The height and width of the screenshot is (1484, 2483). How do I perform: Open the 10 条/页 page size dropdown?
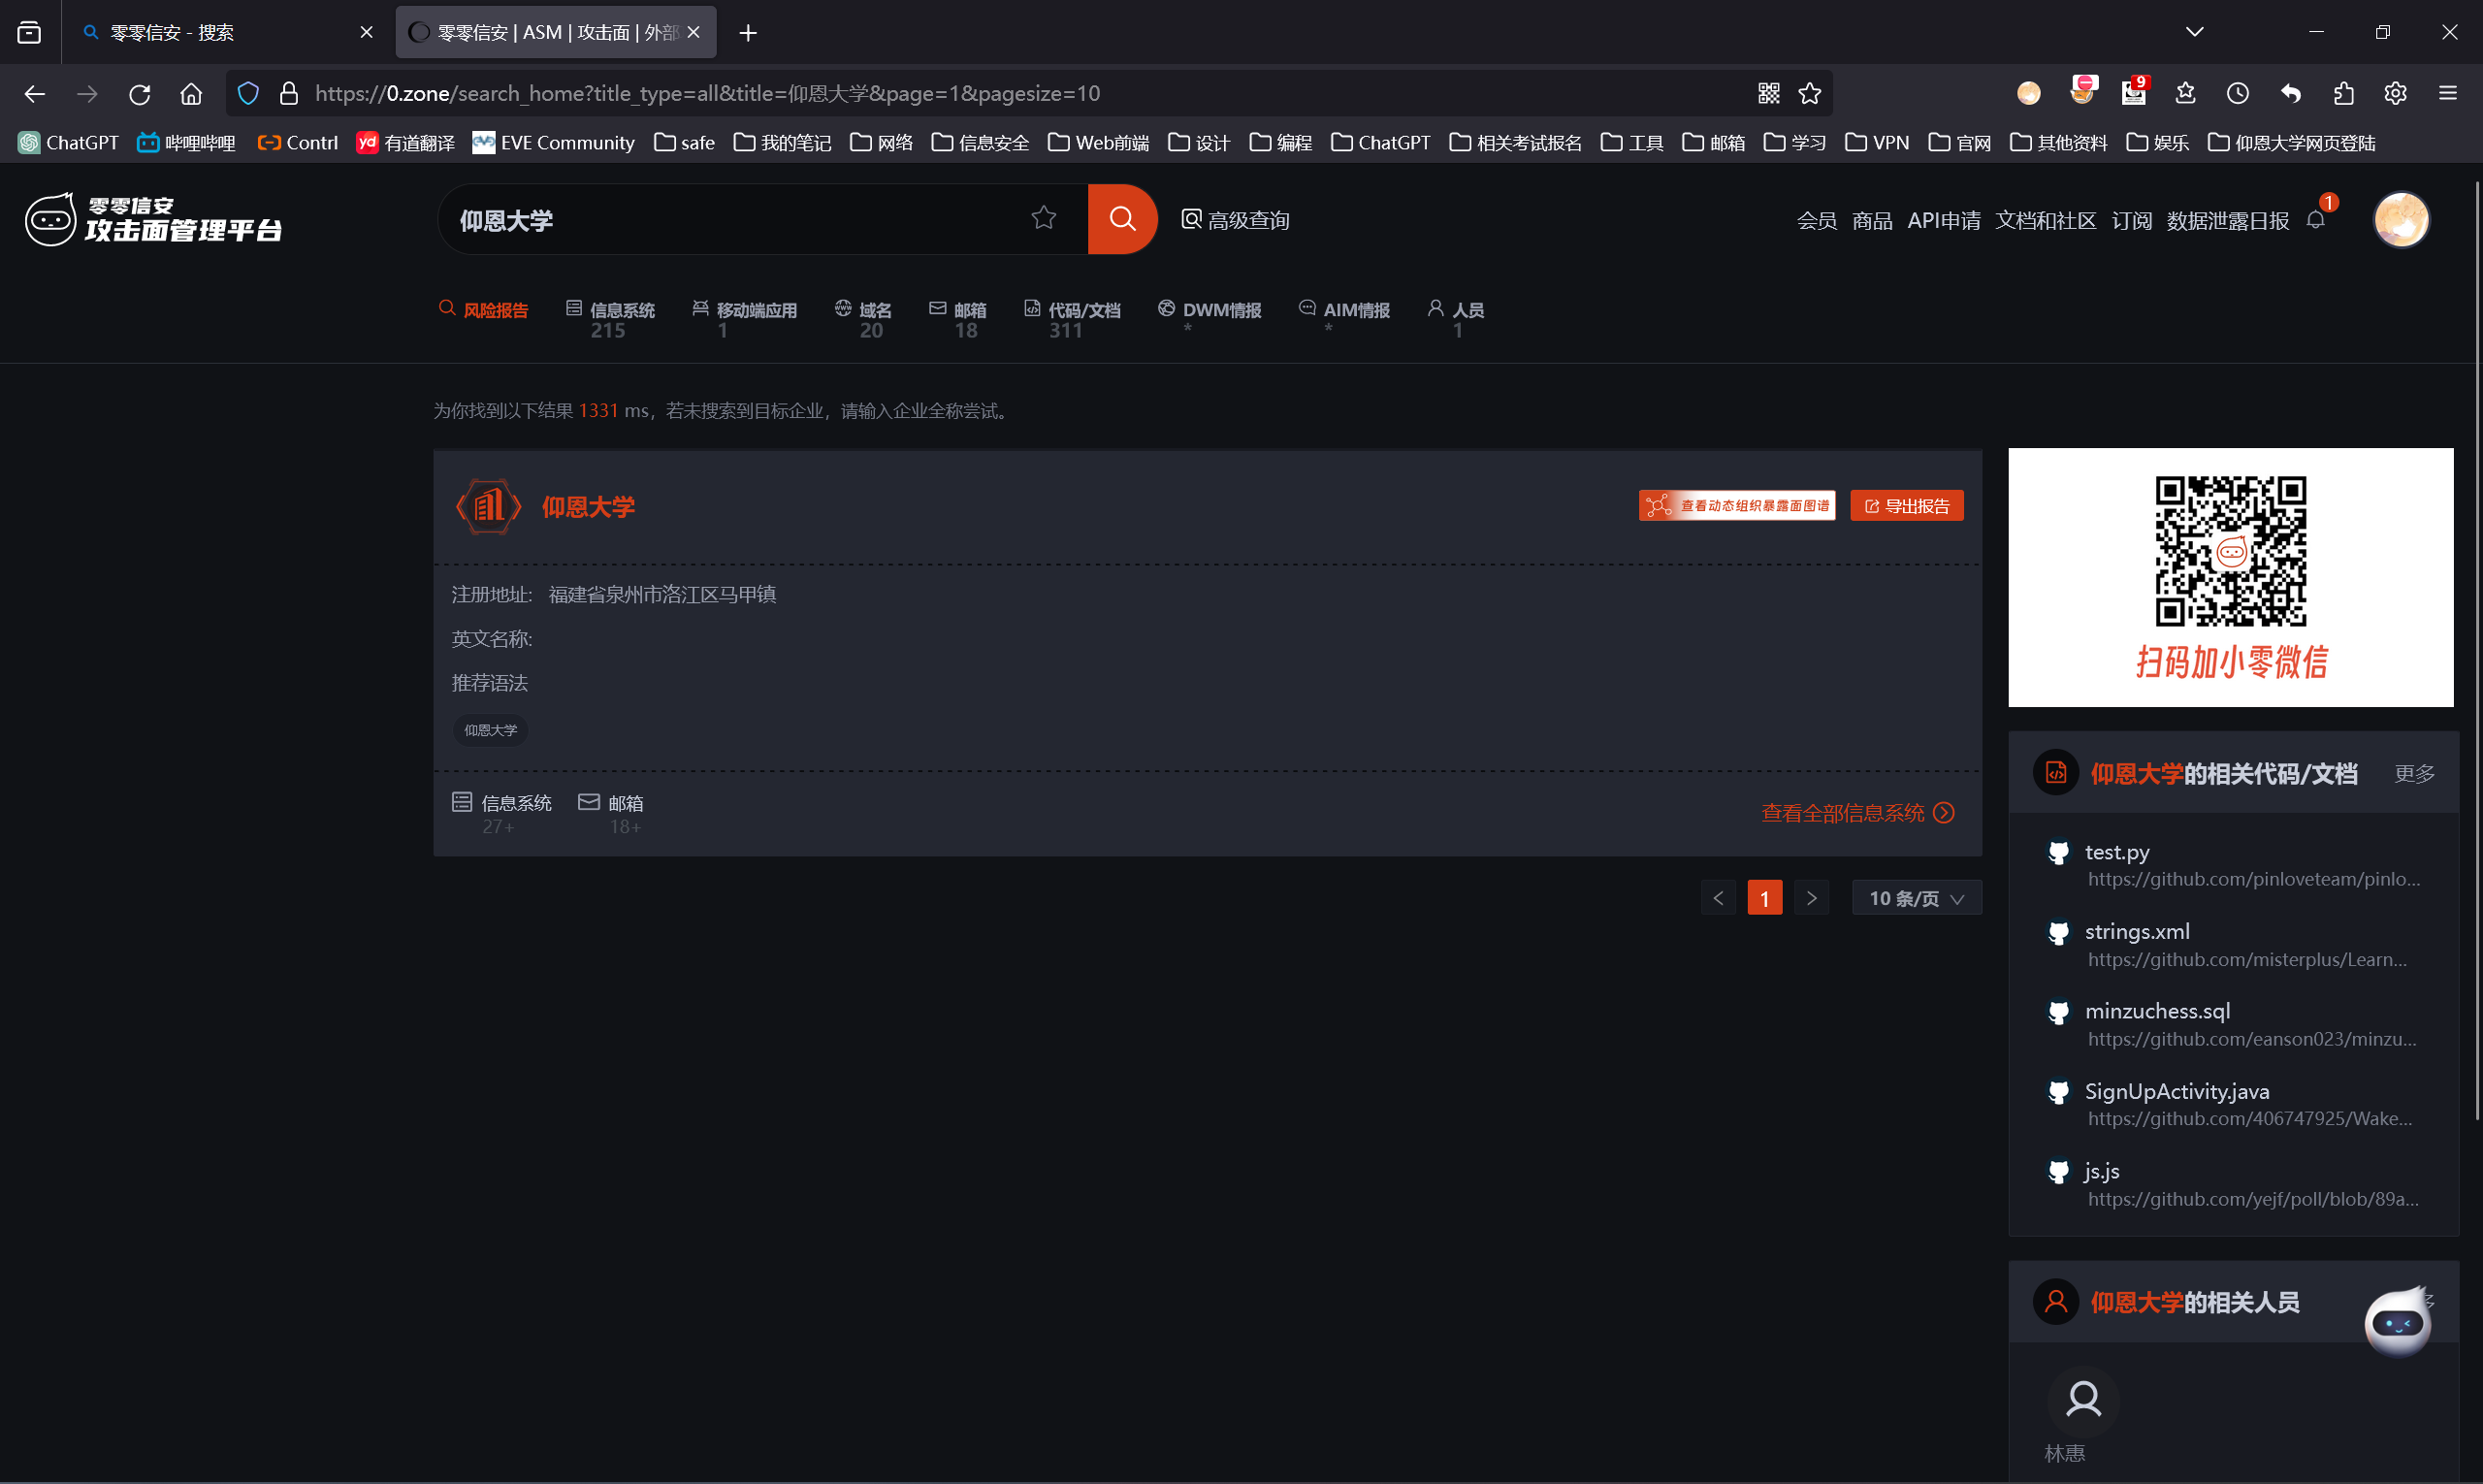tap(1916, 898)
